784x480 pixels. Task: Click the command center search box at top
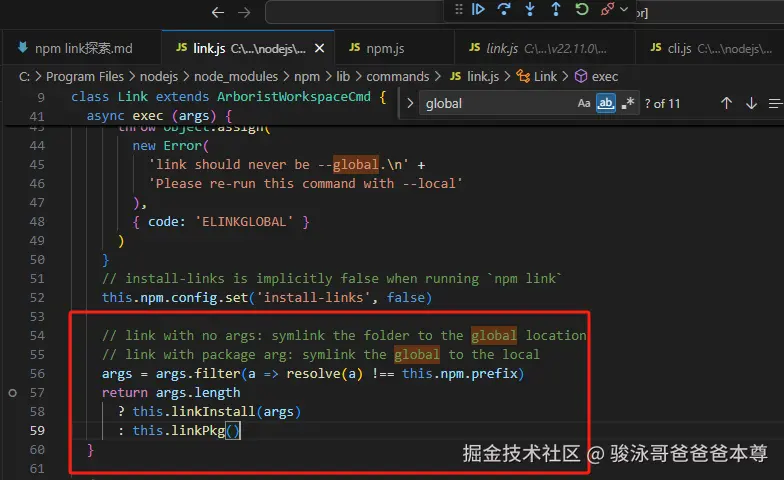click(x=355, y=12)
